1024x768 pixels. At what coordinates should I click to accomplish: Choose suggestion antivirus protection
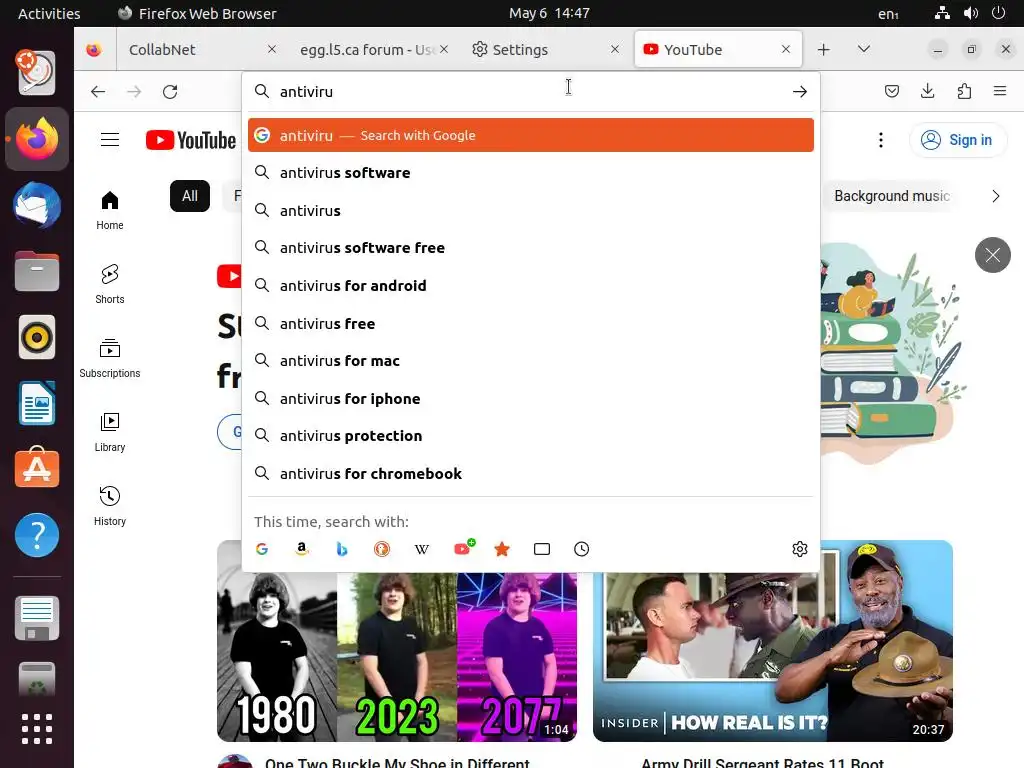pyautogui.click(x=530, y=436)
